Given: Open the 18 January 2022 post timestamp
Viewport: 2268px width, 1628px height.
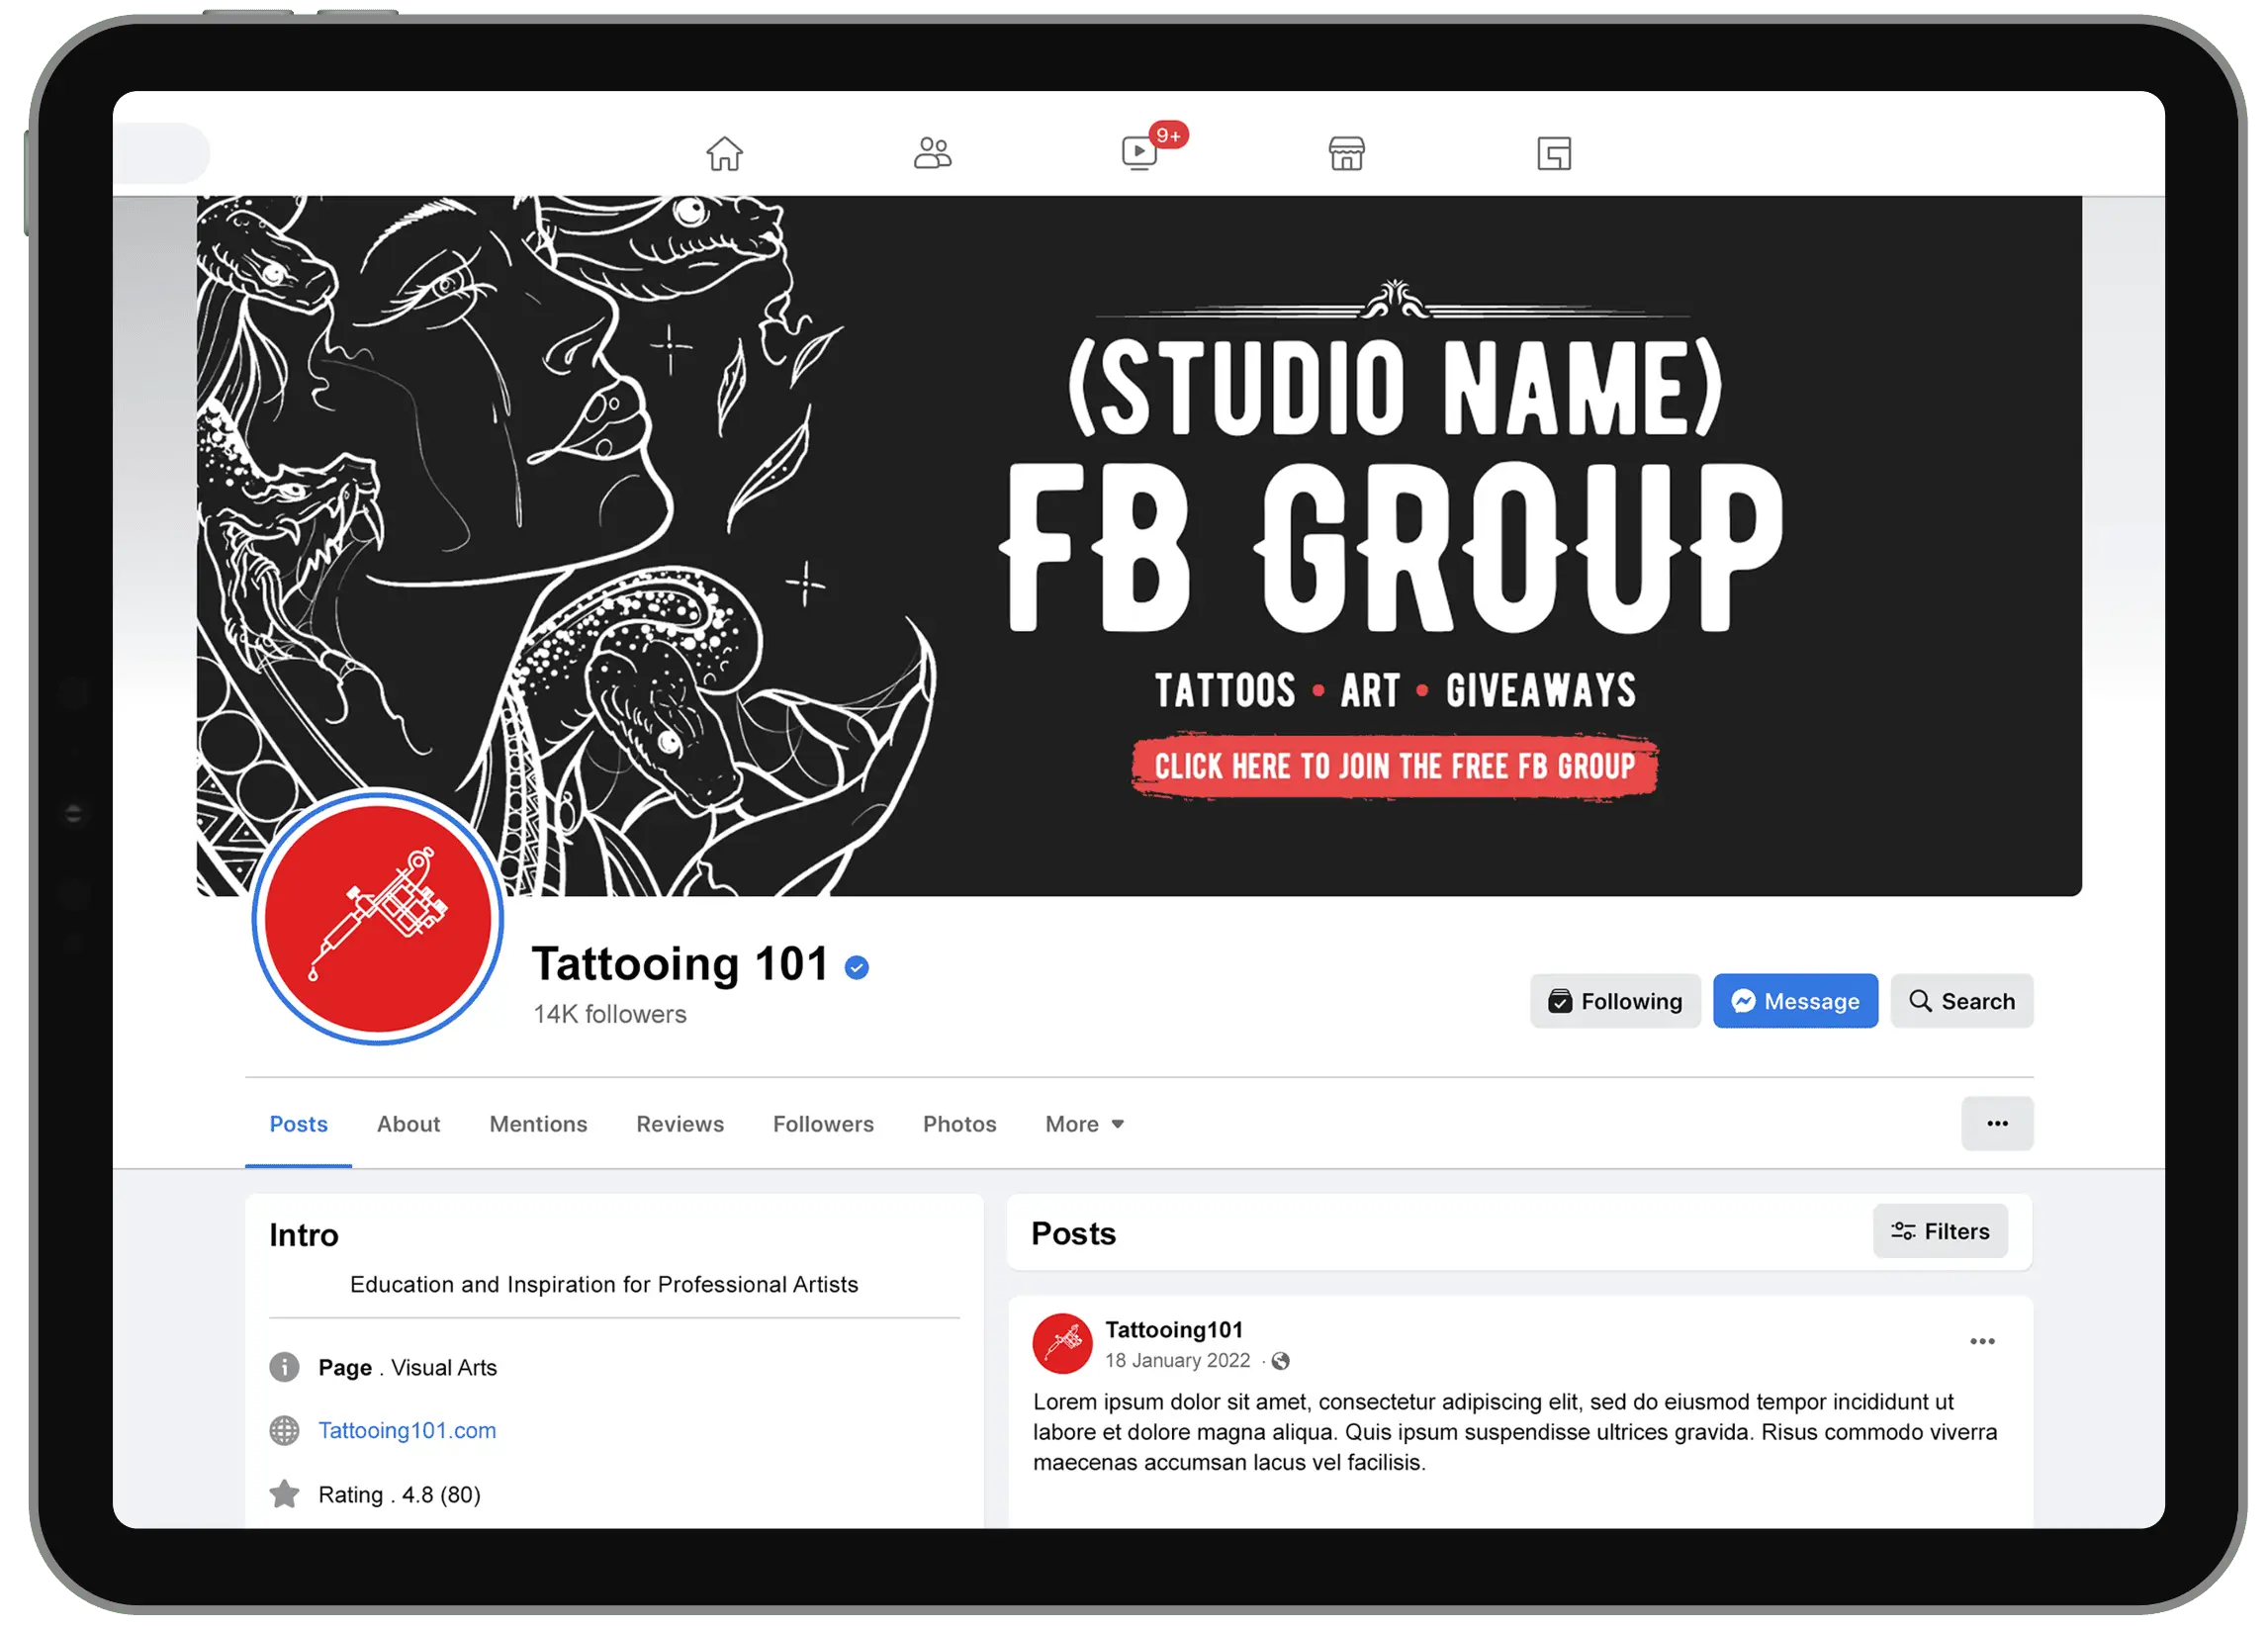Looking at the screenshot, I should [x=1177, y=1361].
